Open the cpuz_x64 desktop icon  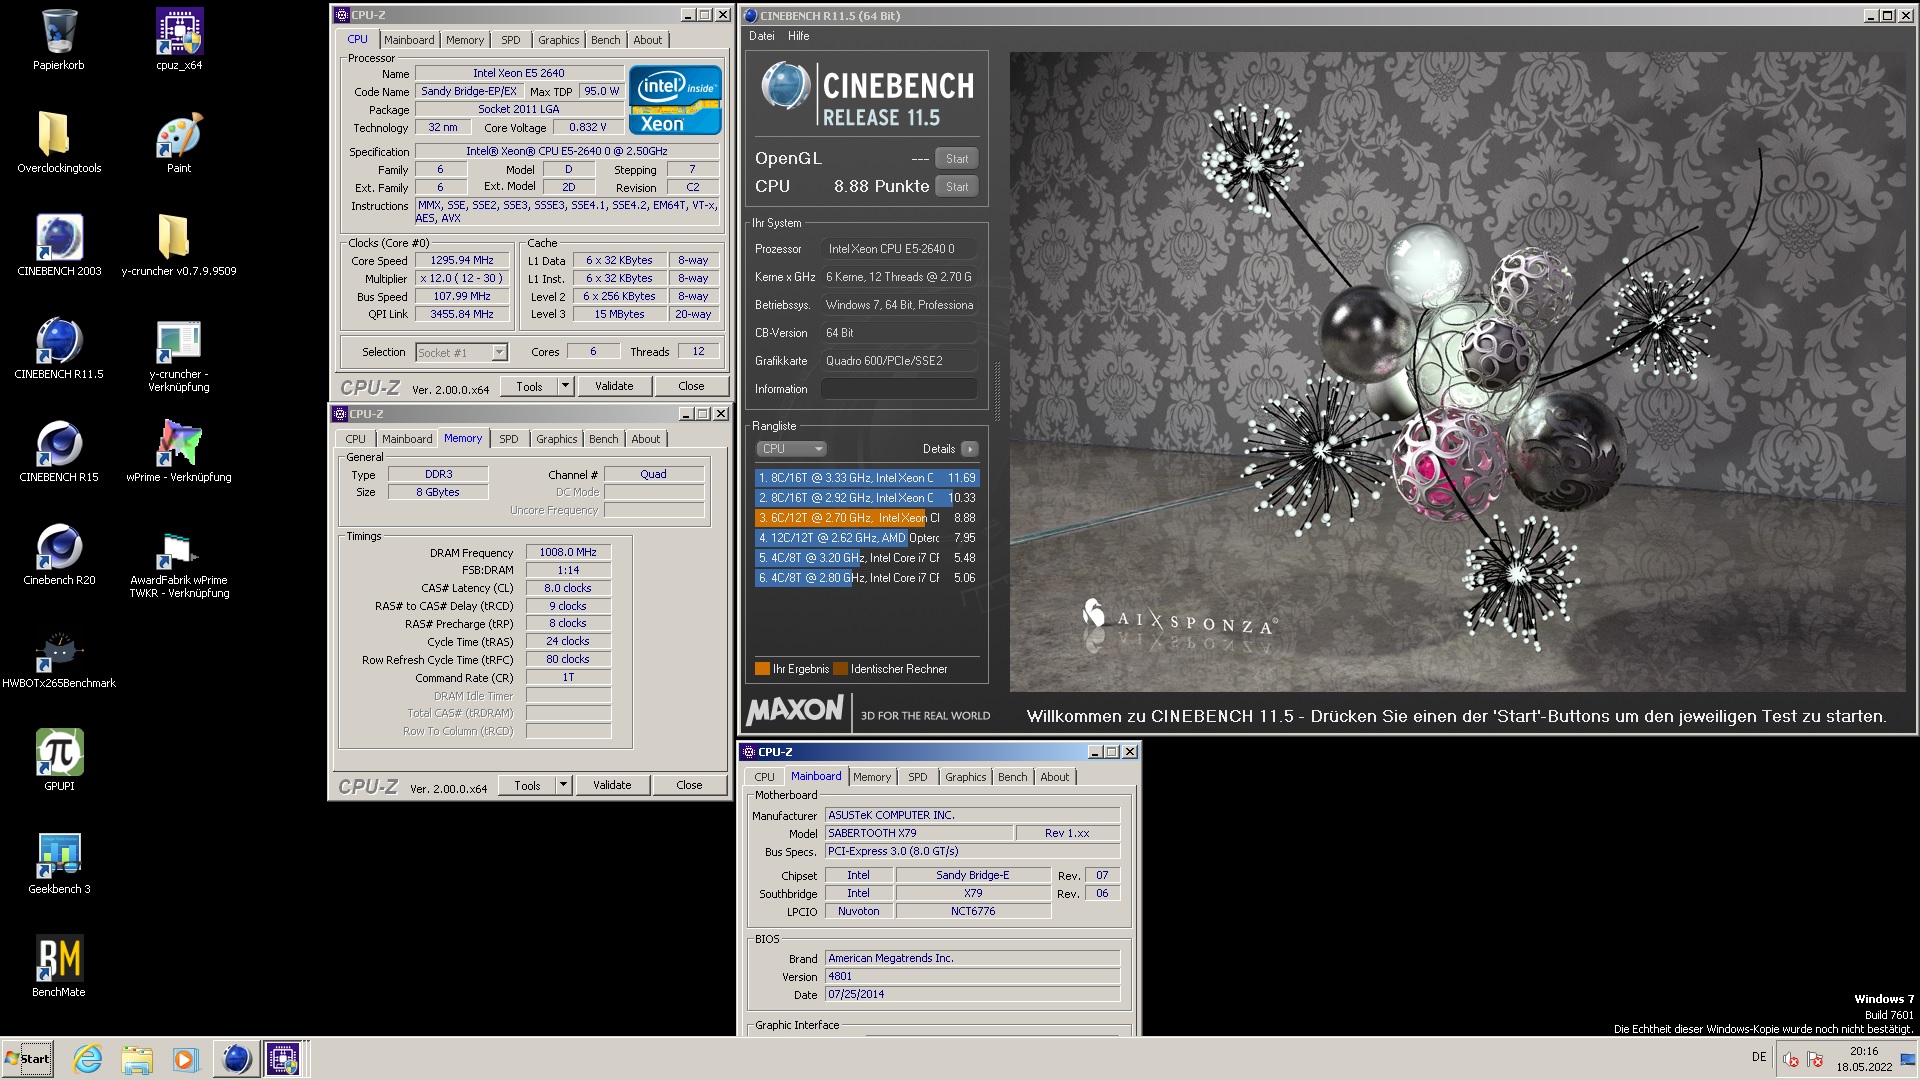(x=179, y=40)
